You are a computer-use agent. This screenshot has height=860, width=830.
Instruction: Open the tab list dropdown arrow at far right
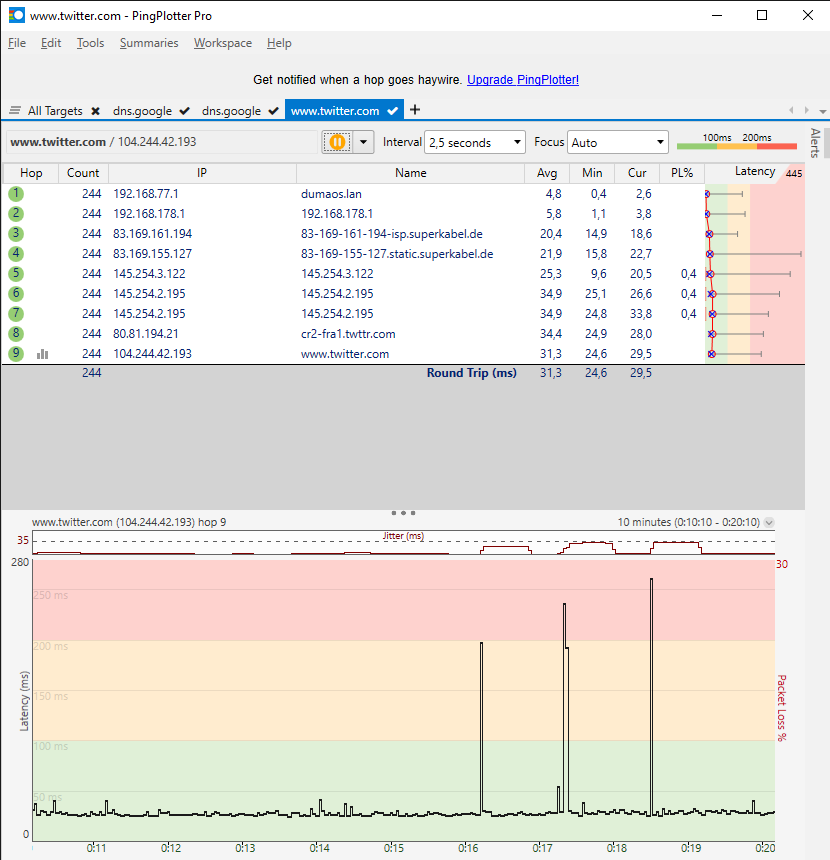pyautogui.click(x=823, y=111)
